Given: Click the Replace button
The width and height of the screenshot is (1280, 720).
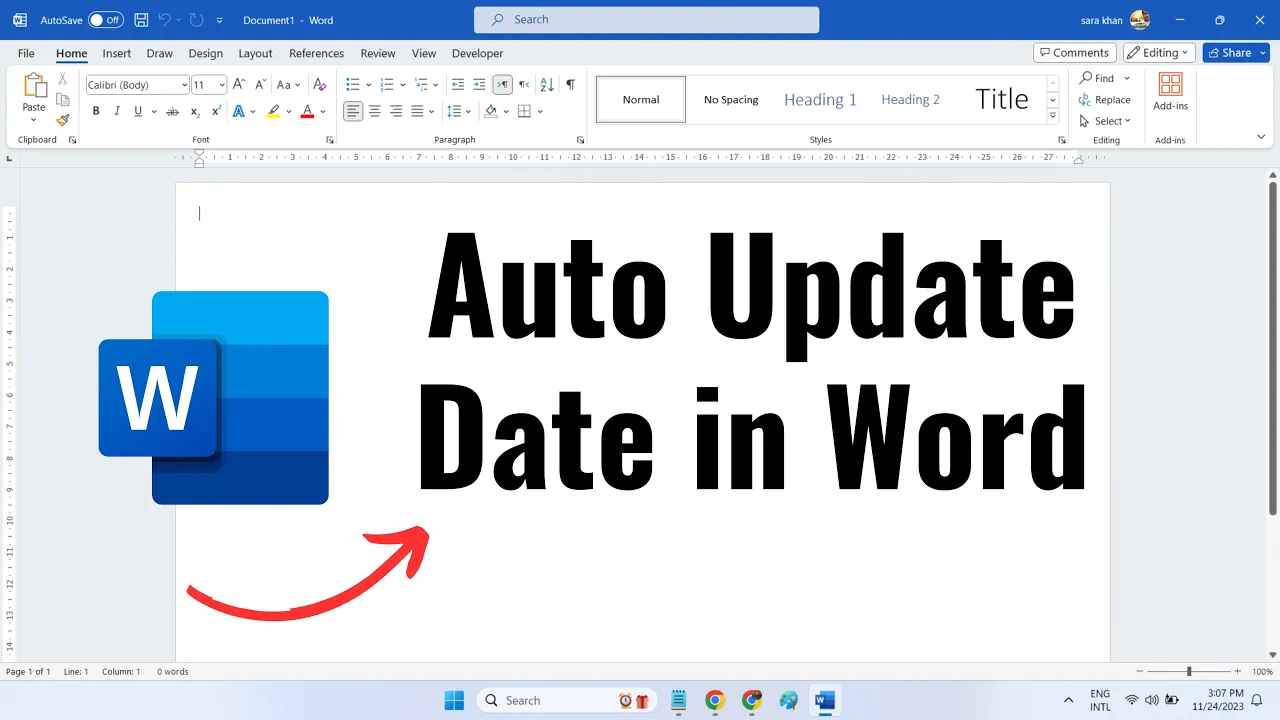Looking at the screenshot, I should [x=1104, y=100].
